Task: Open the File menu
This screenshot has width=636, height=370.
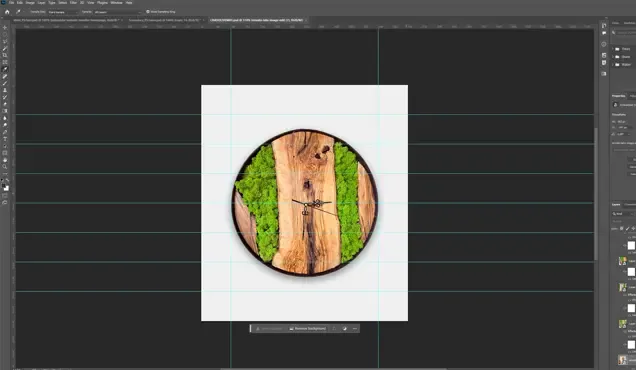Action: click(11, 2)
